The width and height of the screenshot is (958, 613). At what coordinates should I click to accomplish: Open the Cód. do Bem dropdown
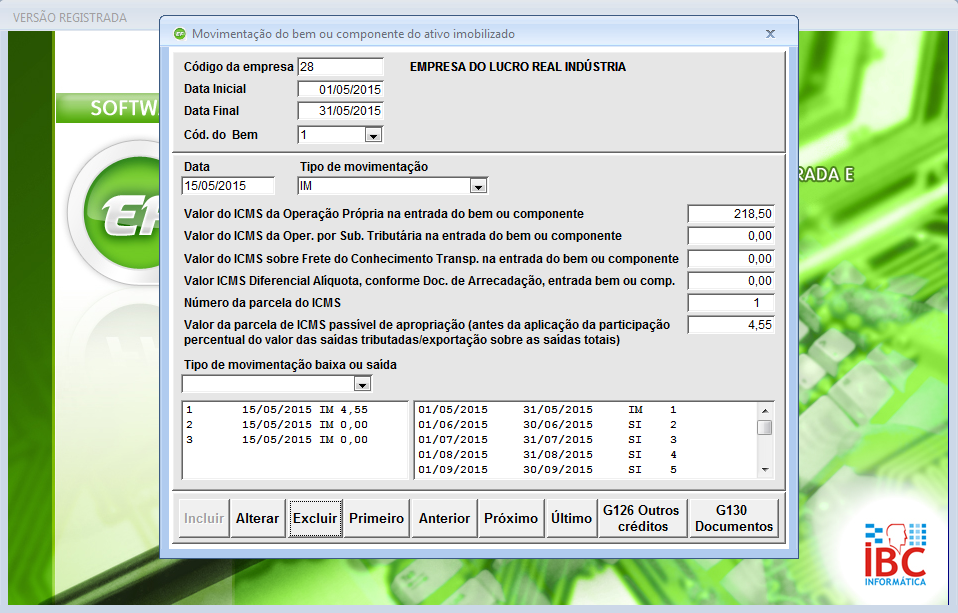[373, 135]
